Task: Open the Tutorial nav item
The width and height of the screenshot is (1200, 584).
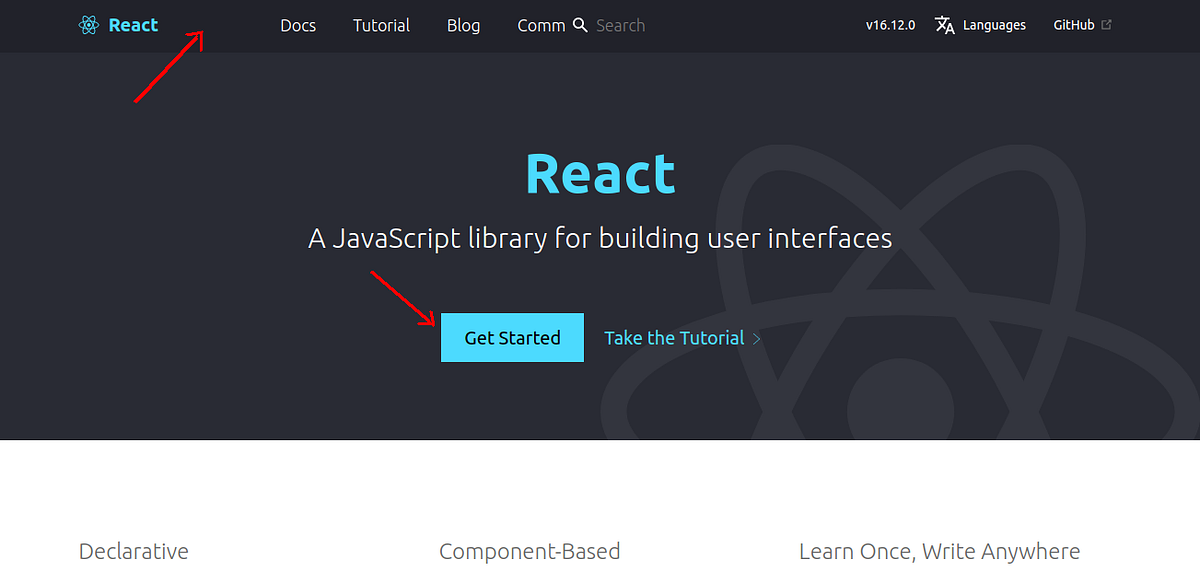Action: pos(381,25)
